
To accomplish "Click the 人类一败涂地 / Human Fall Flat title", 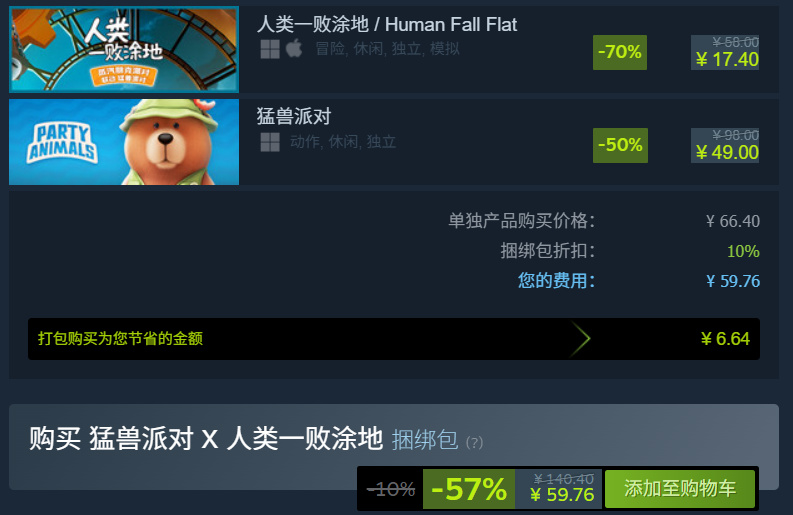I will pos(387,24).
